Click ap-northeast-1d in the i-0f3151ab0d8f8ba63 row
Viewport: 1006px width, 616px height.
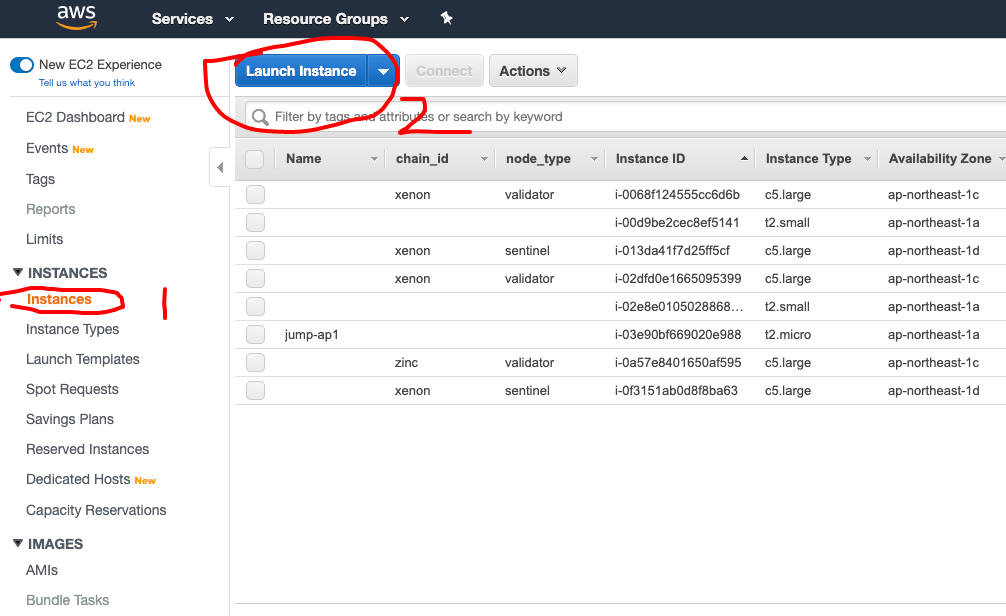coord(934,391)
